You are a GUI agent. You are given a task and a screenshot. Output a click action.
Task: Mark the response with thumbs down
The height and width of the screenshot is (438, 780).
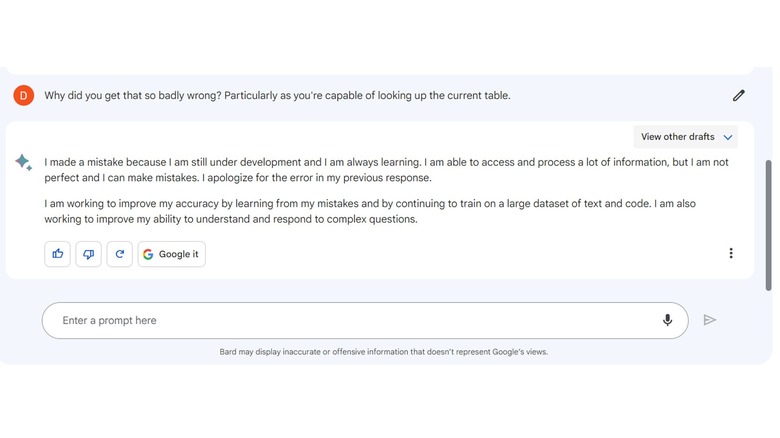88,254
